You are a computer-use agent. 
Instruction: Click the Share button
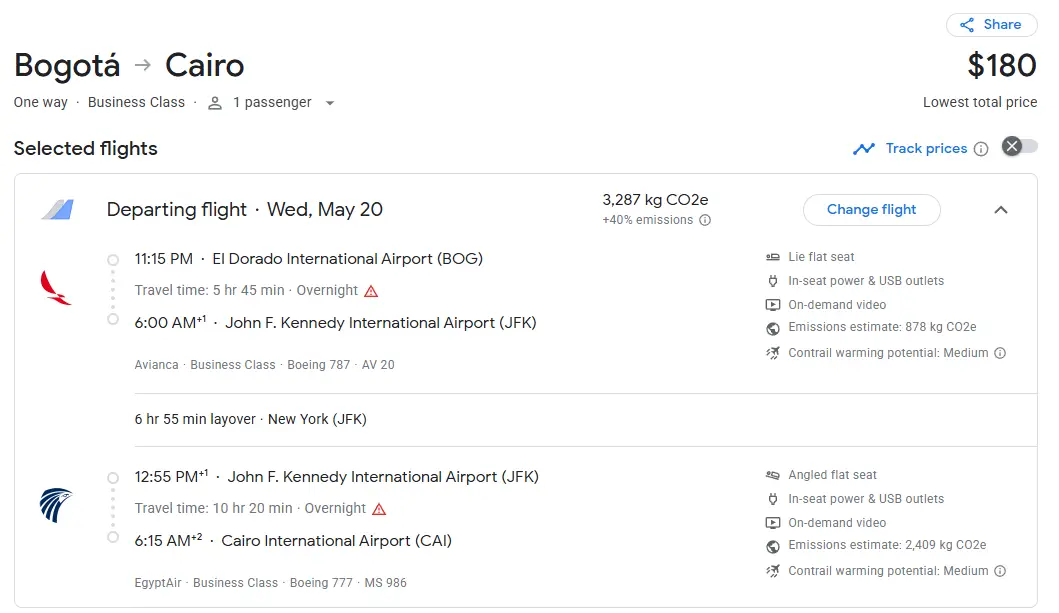pos(991,25)
